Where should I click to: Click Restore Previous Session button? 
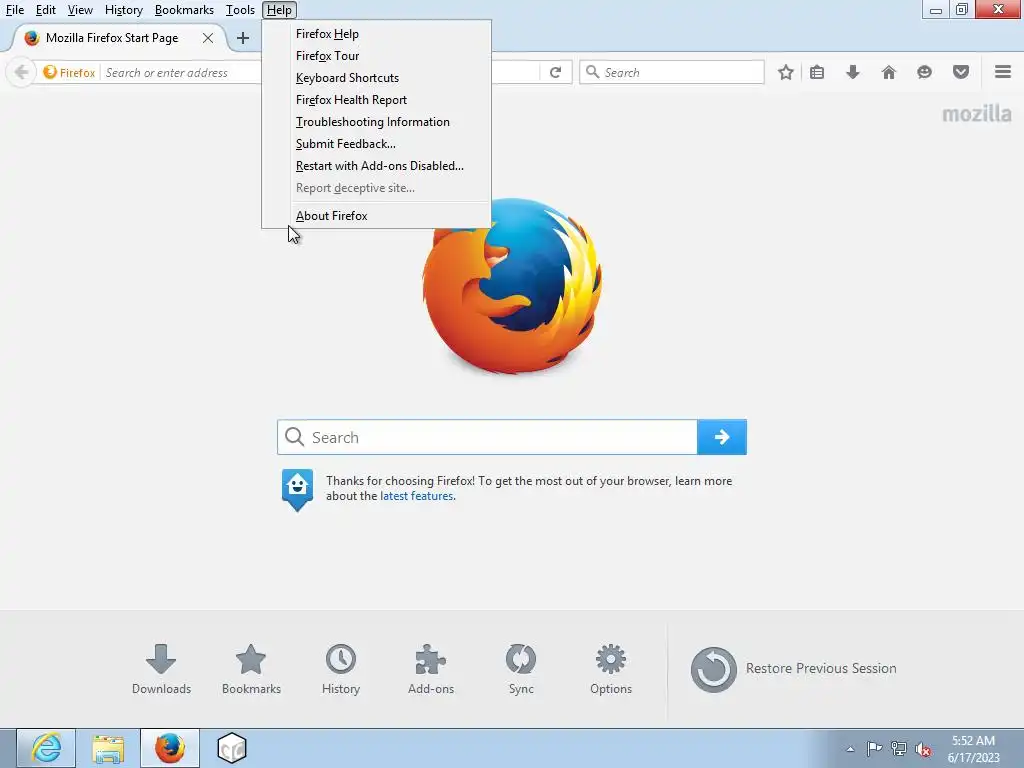tap(793, 669)
